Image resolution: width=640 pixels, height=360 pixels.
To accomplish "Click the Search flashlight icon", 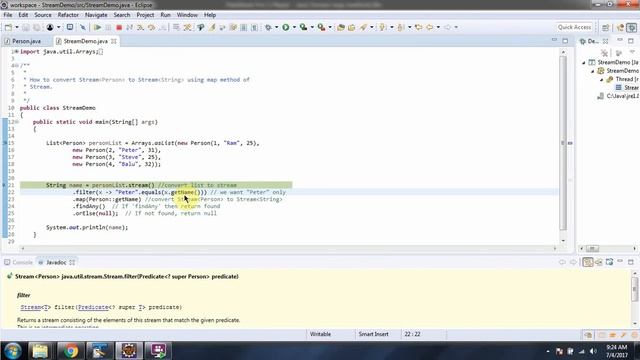I will pos(363,27).
